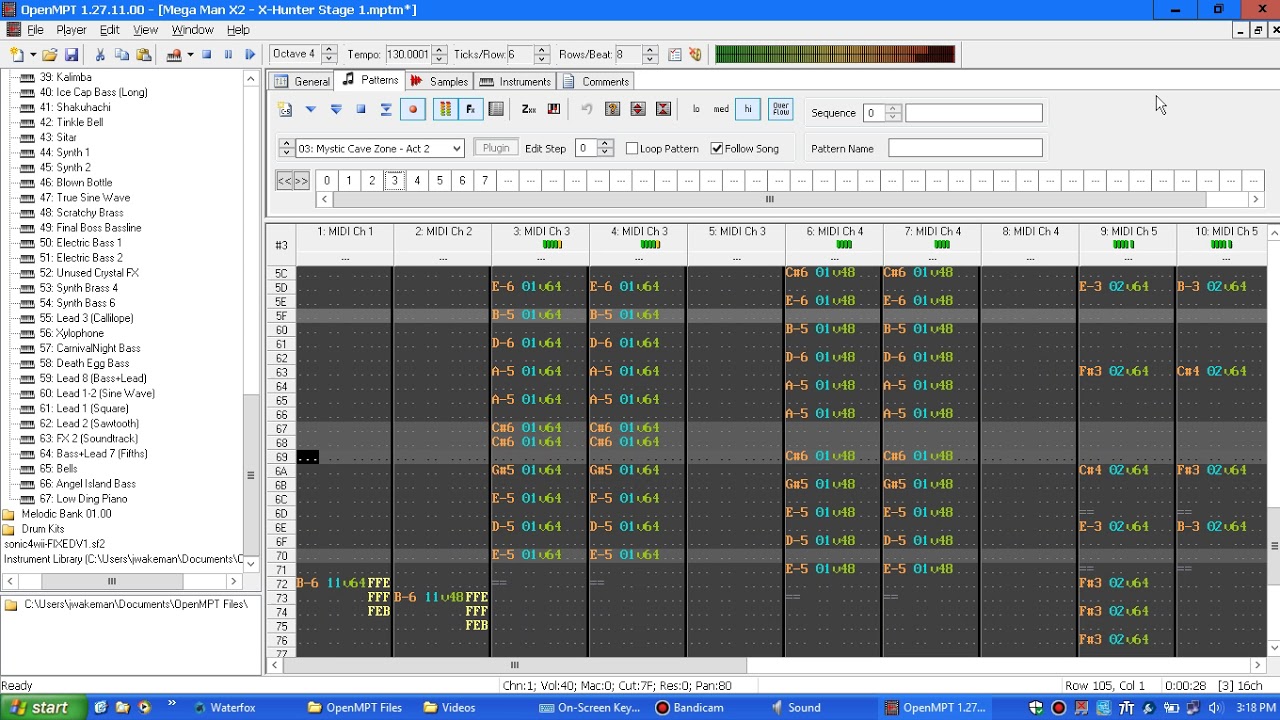Switch to the General tab

302,81
